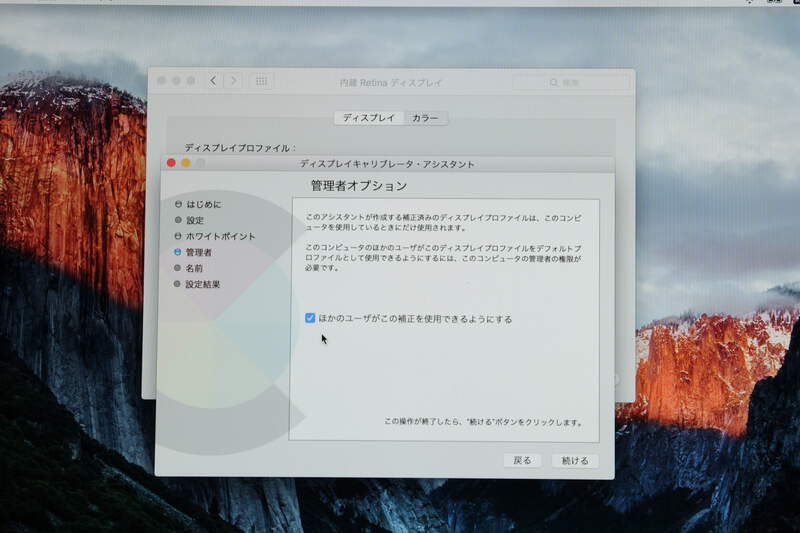Select the ホワイトポイント step in sidebar
This screenshot has height=533, width=800.
(x=215, y=236)
